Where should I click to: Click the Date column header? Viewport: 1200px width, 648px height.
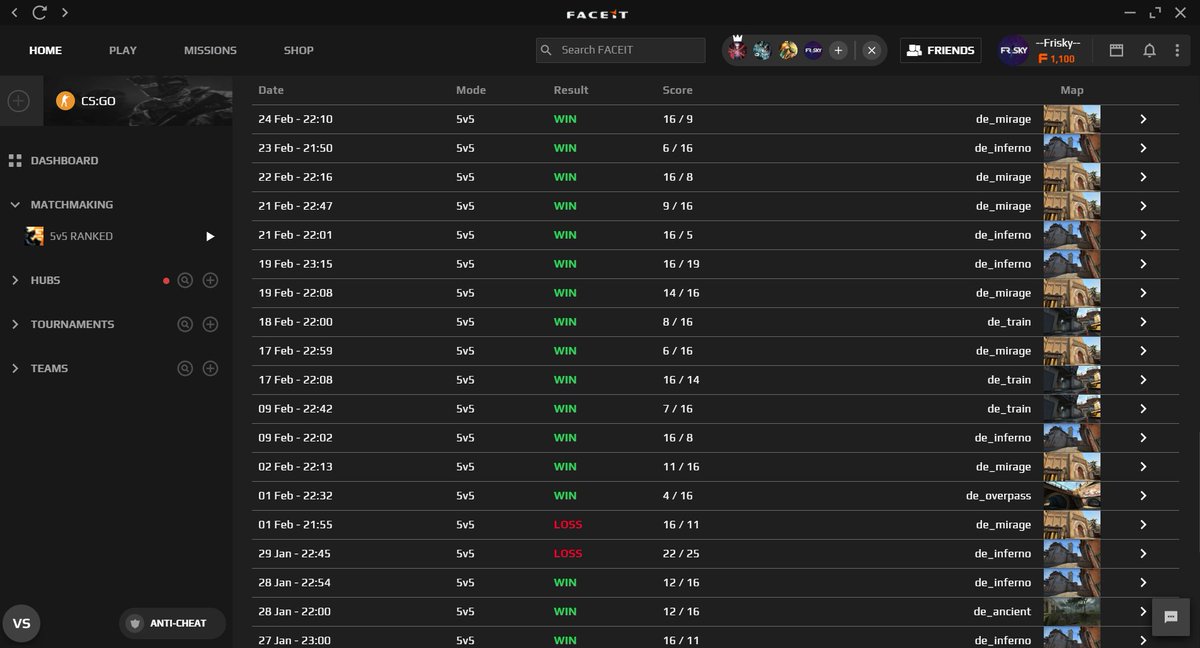[x=271, y=90]
